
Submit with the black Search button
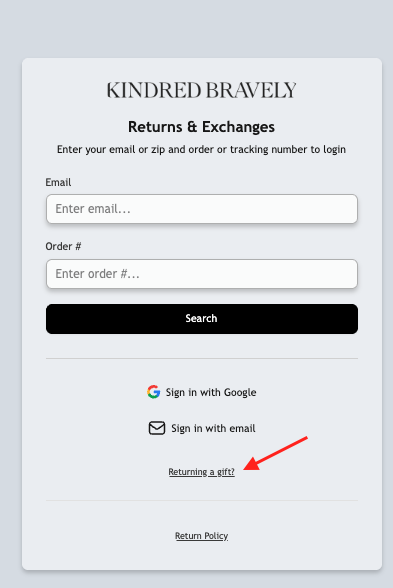click(202, 319)
